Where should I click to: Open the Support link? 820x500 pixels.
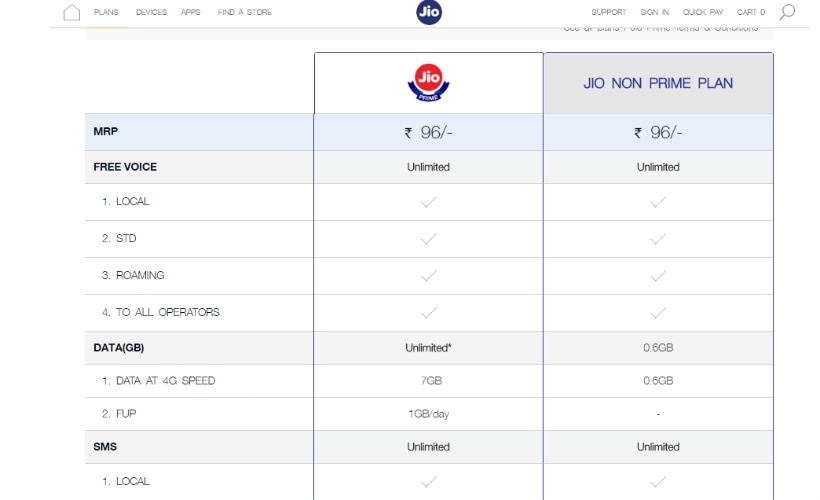click(609, 12)
